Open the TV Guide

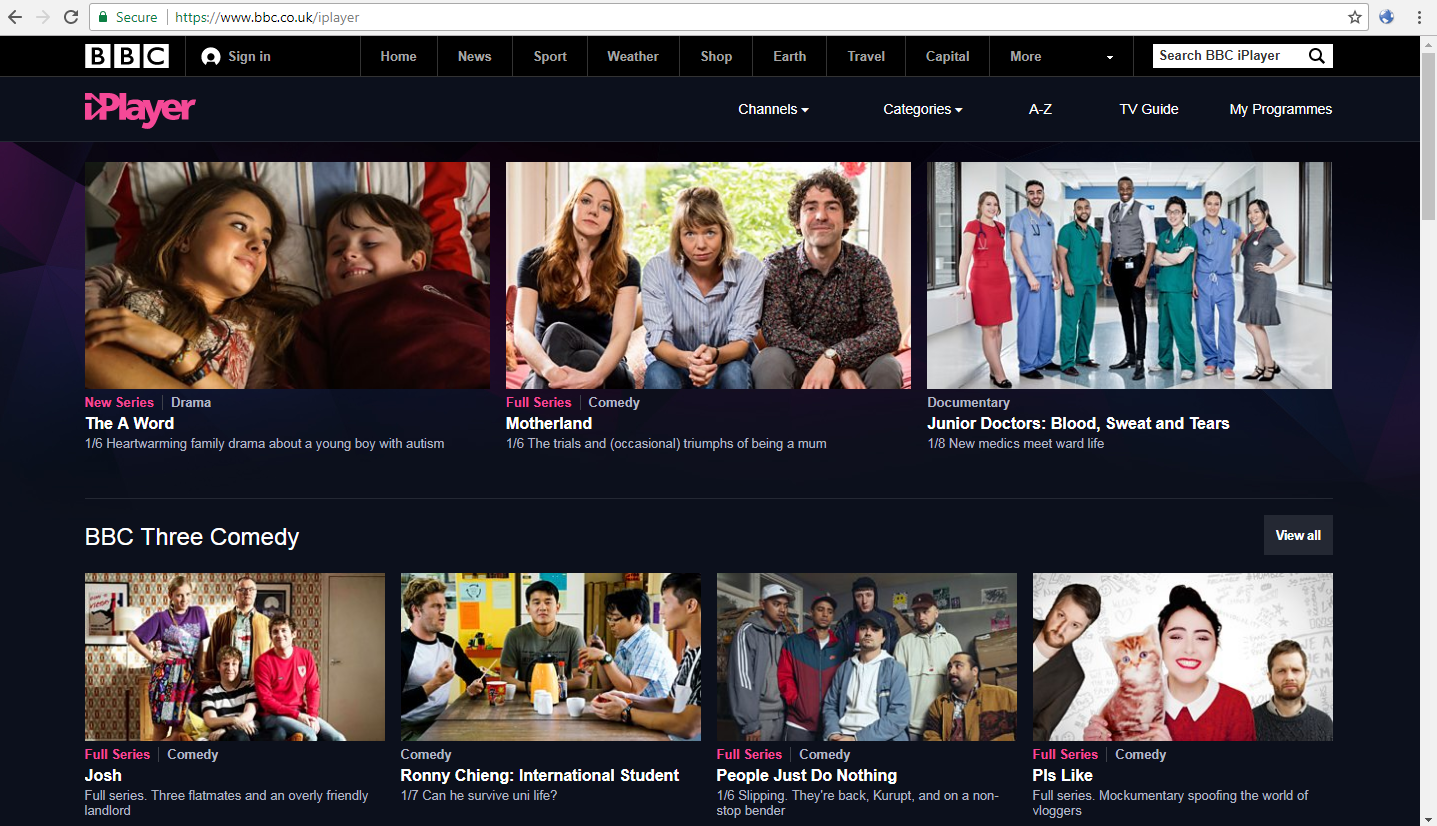pos(1149,109)
